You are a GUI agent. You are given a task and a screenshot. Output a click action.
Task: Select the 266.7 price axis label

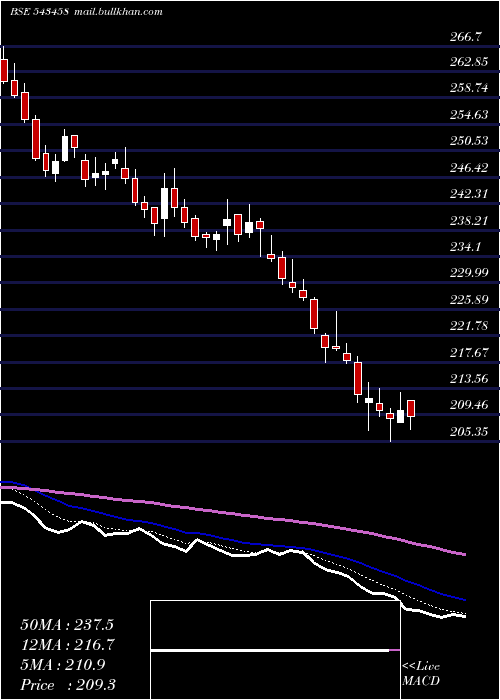point(466,37)
